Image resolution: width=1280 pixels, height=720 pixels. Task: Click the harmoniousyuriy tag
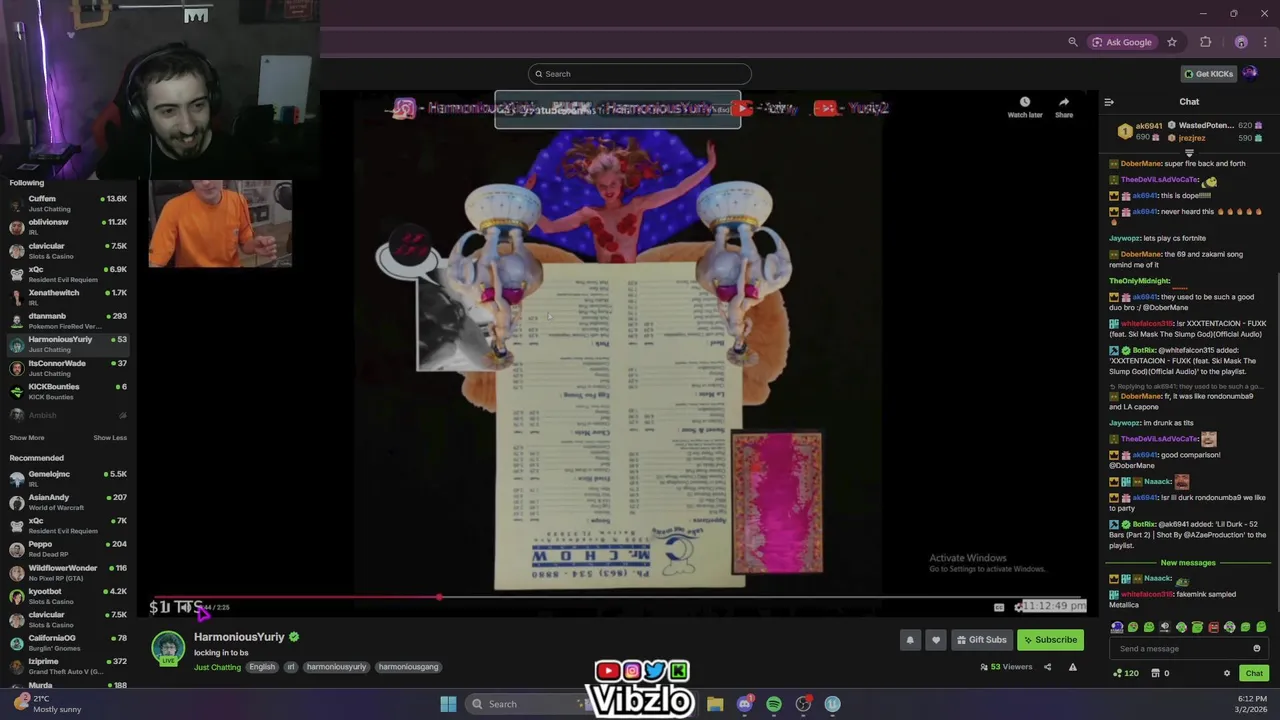tap(337, 667)
